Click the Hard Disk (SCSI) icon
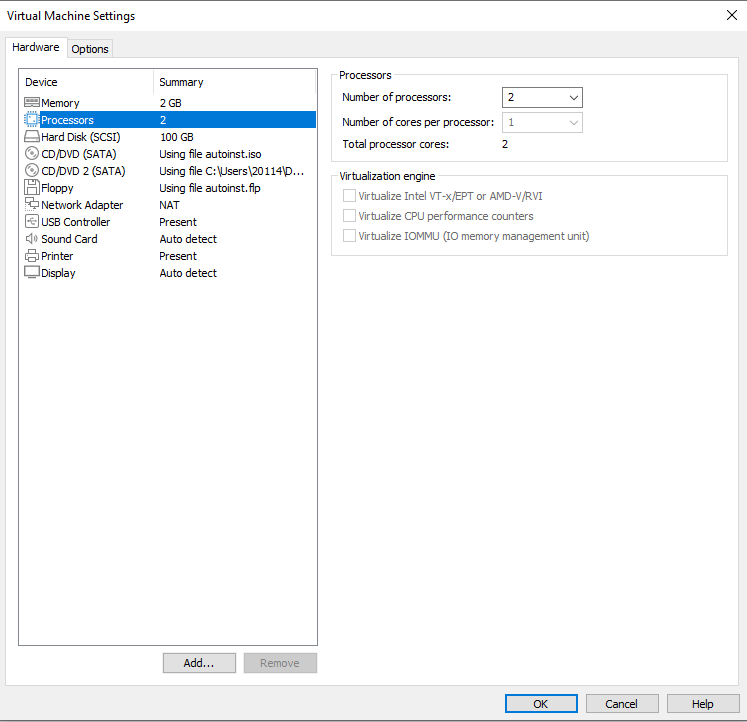The width and height of the screenshot is (747, 722). (31, 137)
